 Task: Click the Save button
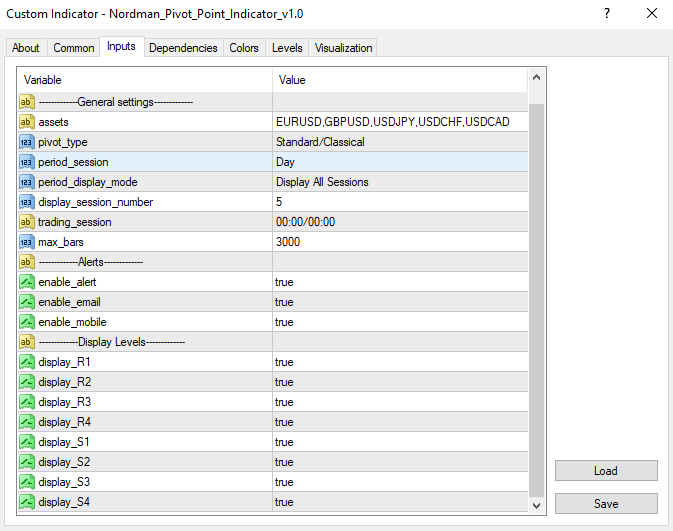[x=606, y=504]
